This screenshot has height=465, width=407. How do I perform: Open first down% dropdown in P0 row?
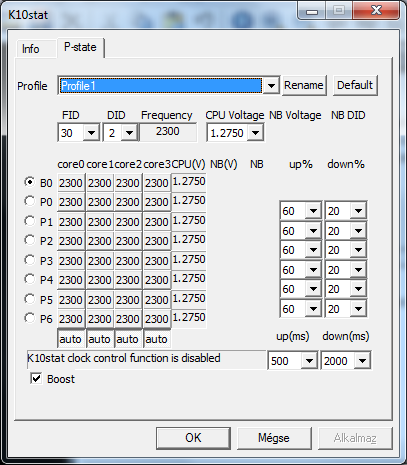[358, 211]
